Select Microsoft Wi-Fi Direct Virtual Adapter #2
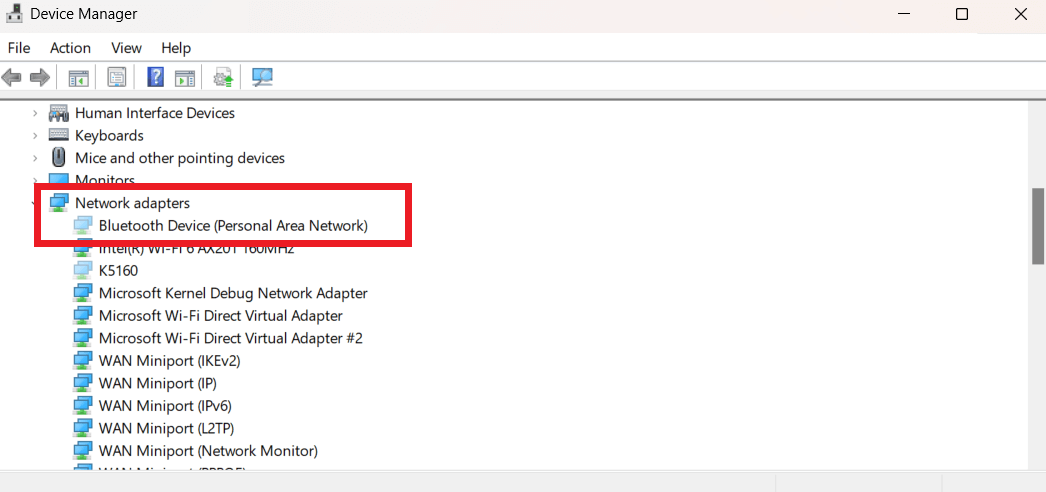This screenshot has width=1046, height=492. 231,339
